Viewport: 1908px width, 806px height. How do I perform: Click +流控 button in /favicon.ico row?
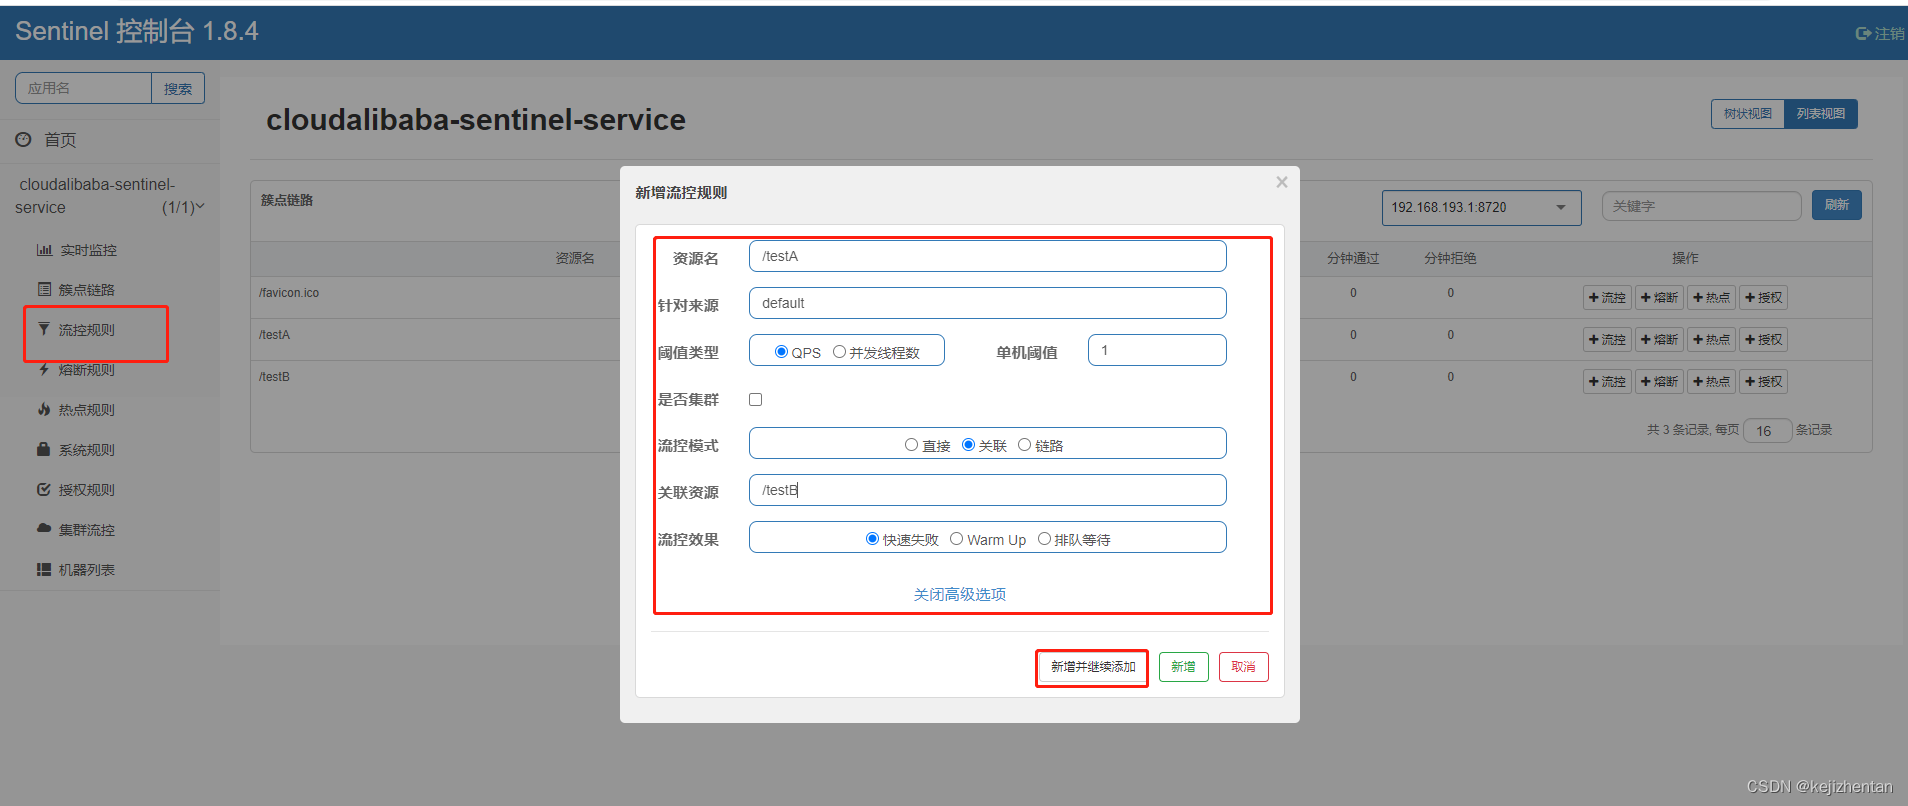pos(1607,298)
